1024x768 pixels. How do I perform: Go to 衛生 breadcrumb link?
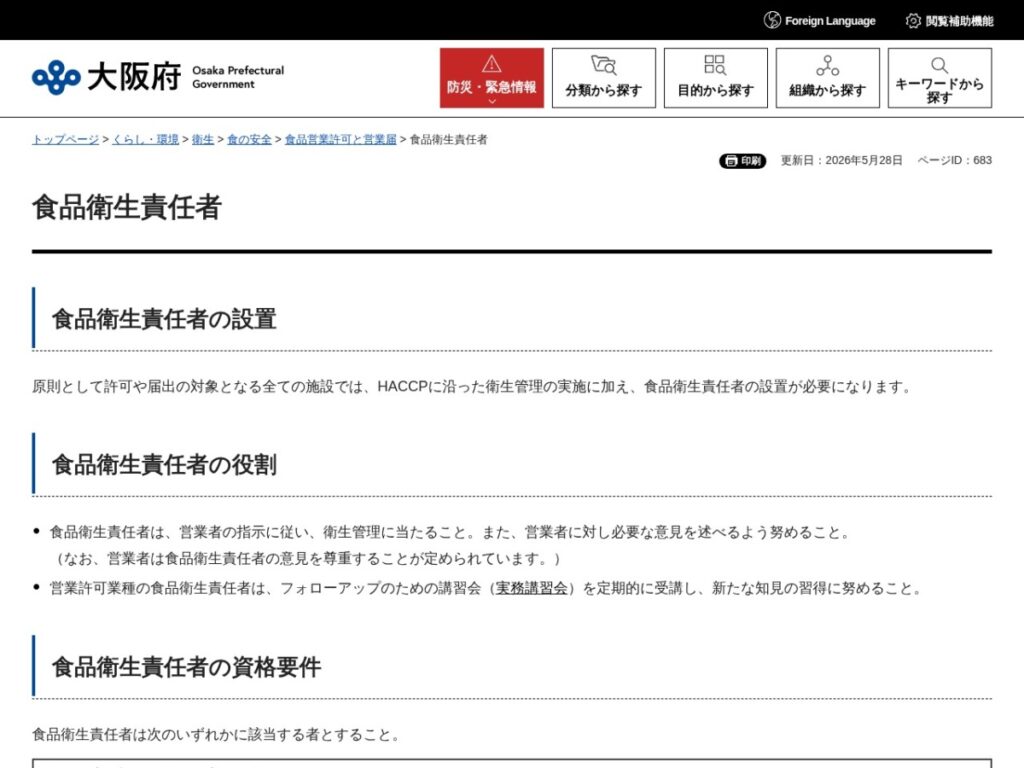(x=202, y=139)
